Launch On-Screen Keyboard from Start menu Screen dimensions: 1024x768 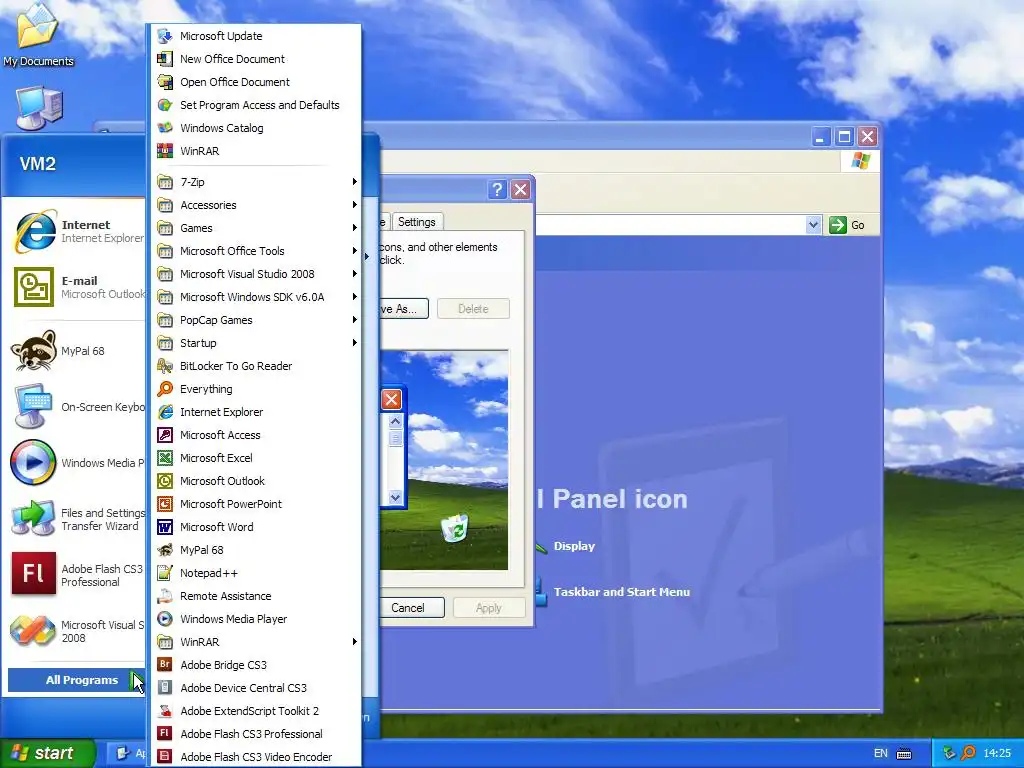click(x=76, y=407)
